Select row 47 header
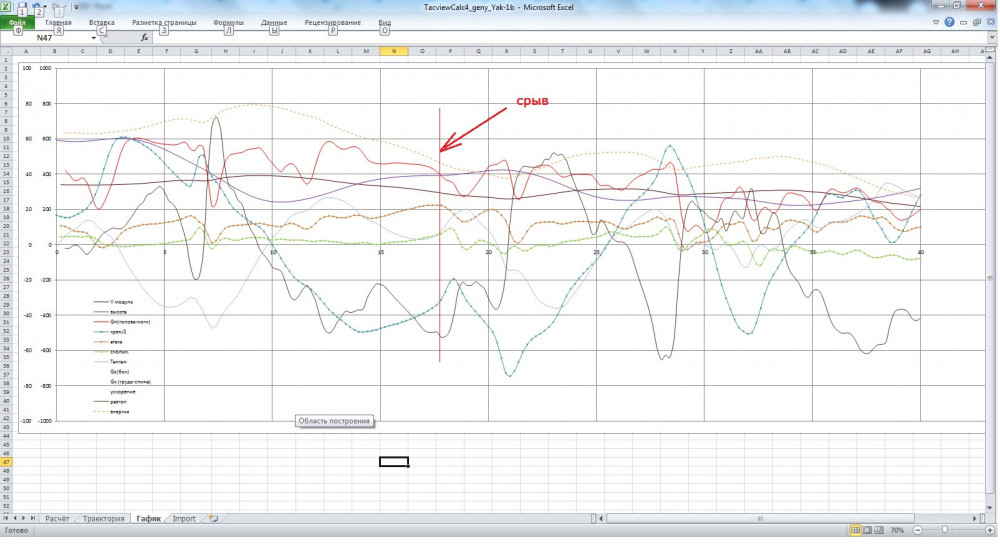Viewport: 1000px width, 547px height. [6, 462]
